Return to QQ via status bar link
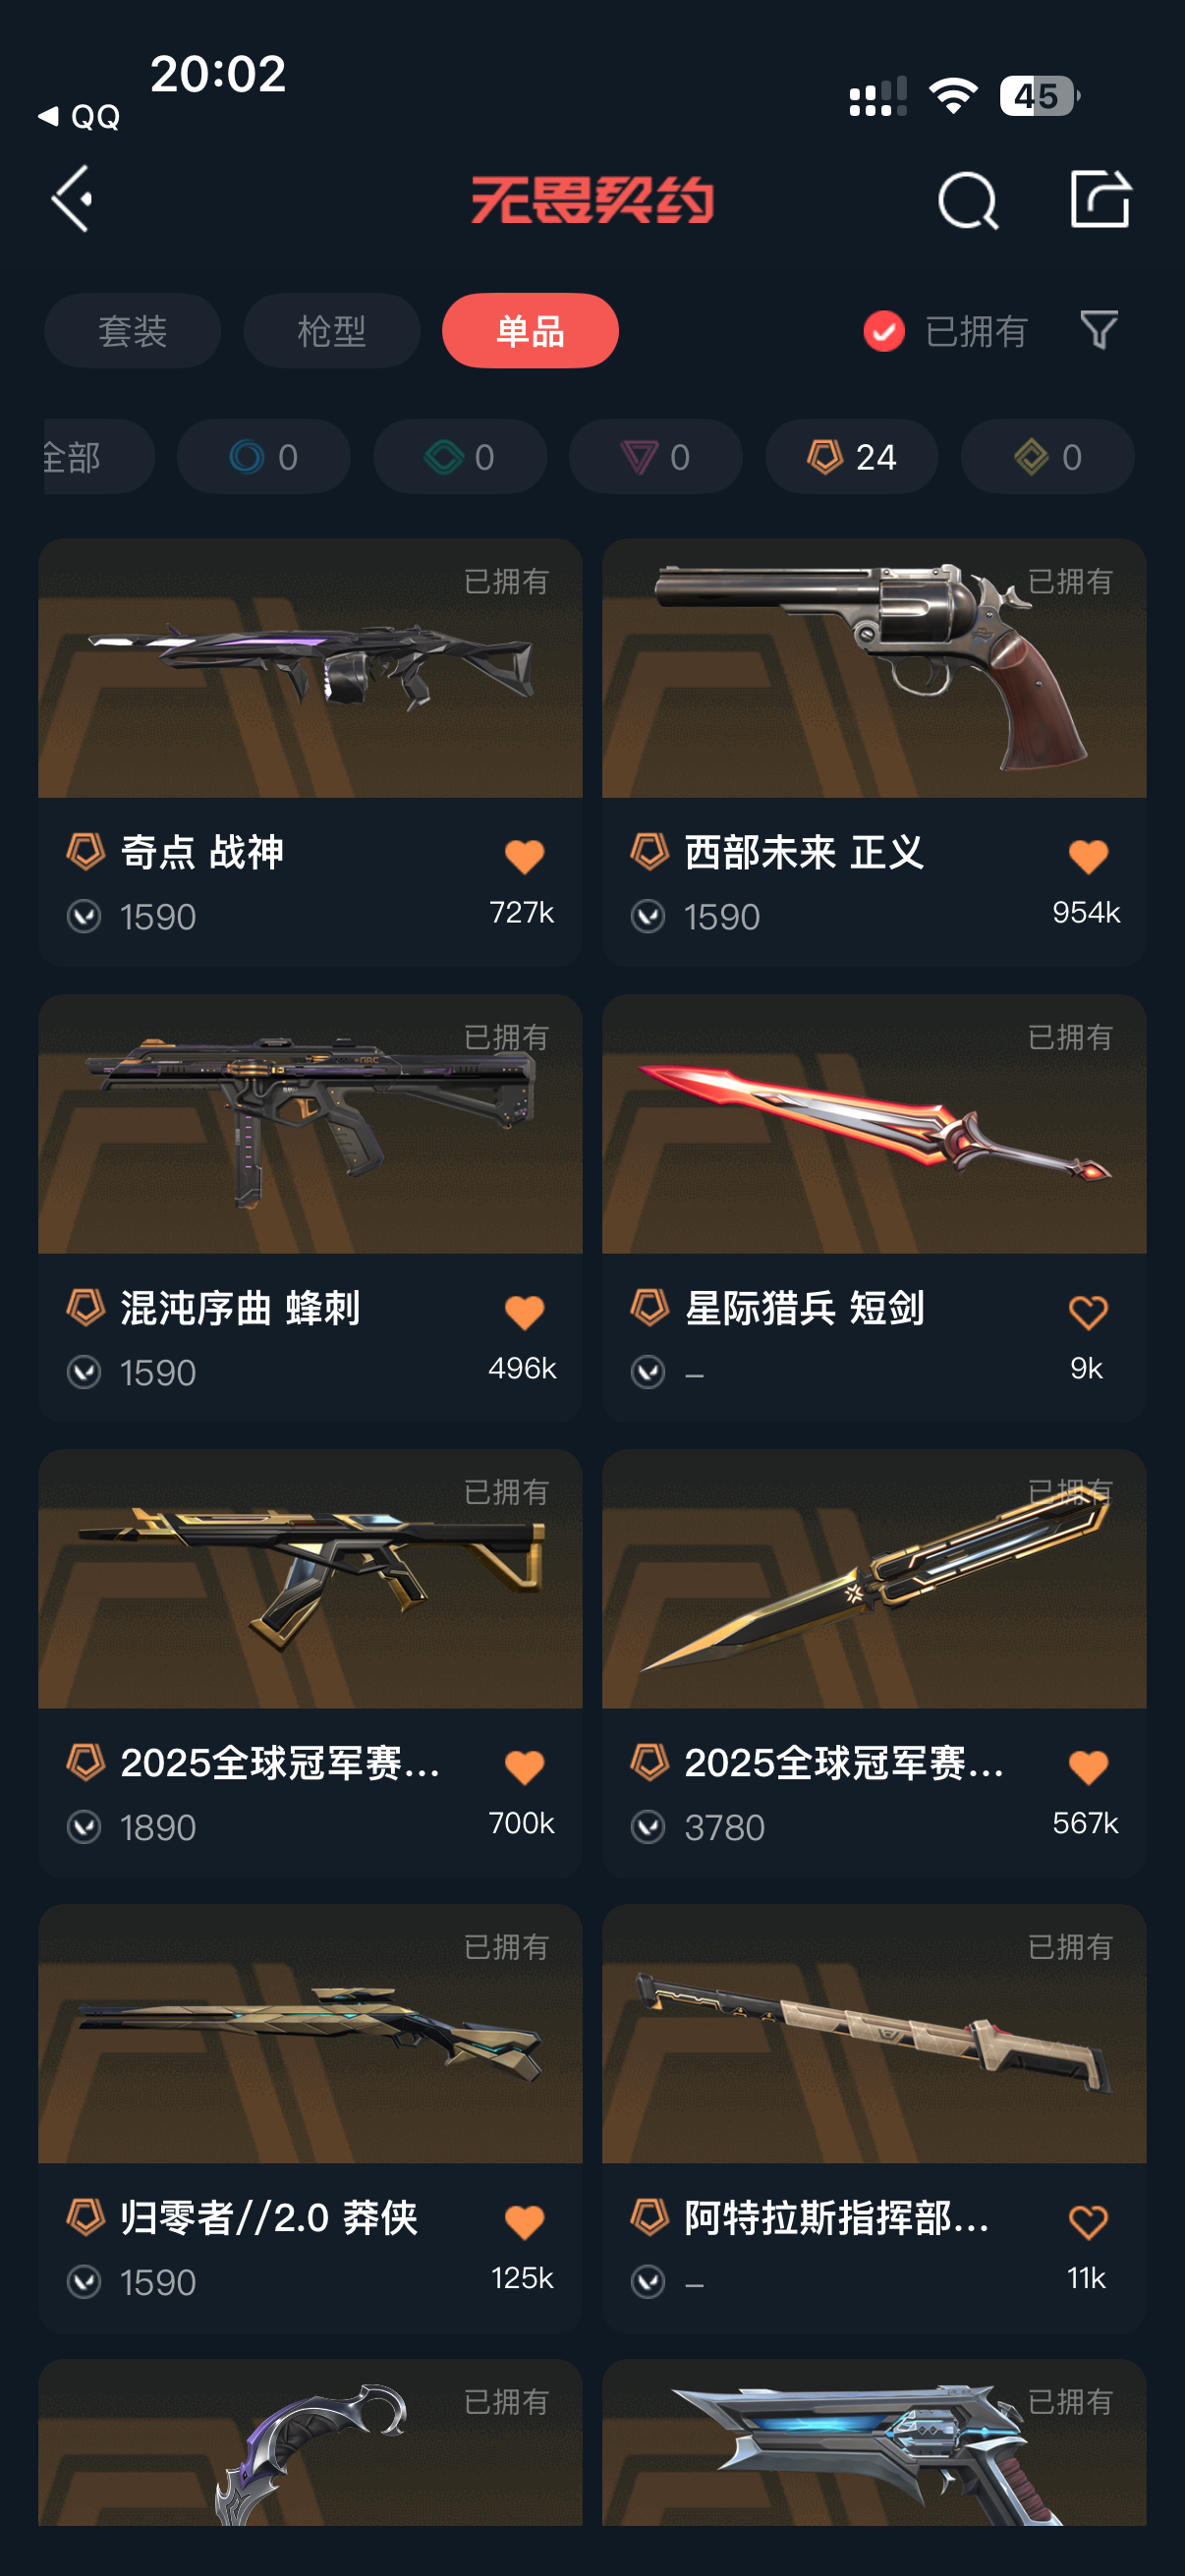 pos(80,116)
